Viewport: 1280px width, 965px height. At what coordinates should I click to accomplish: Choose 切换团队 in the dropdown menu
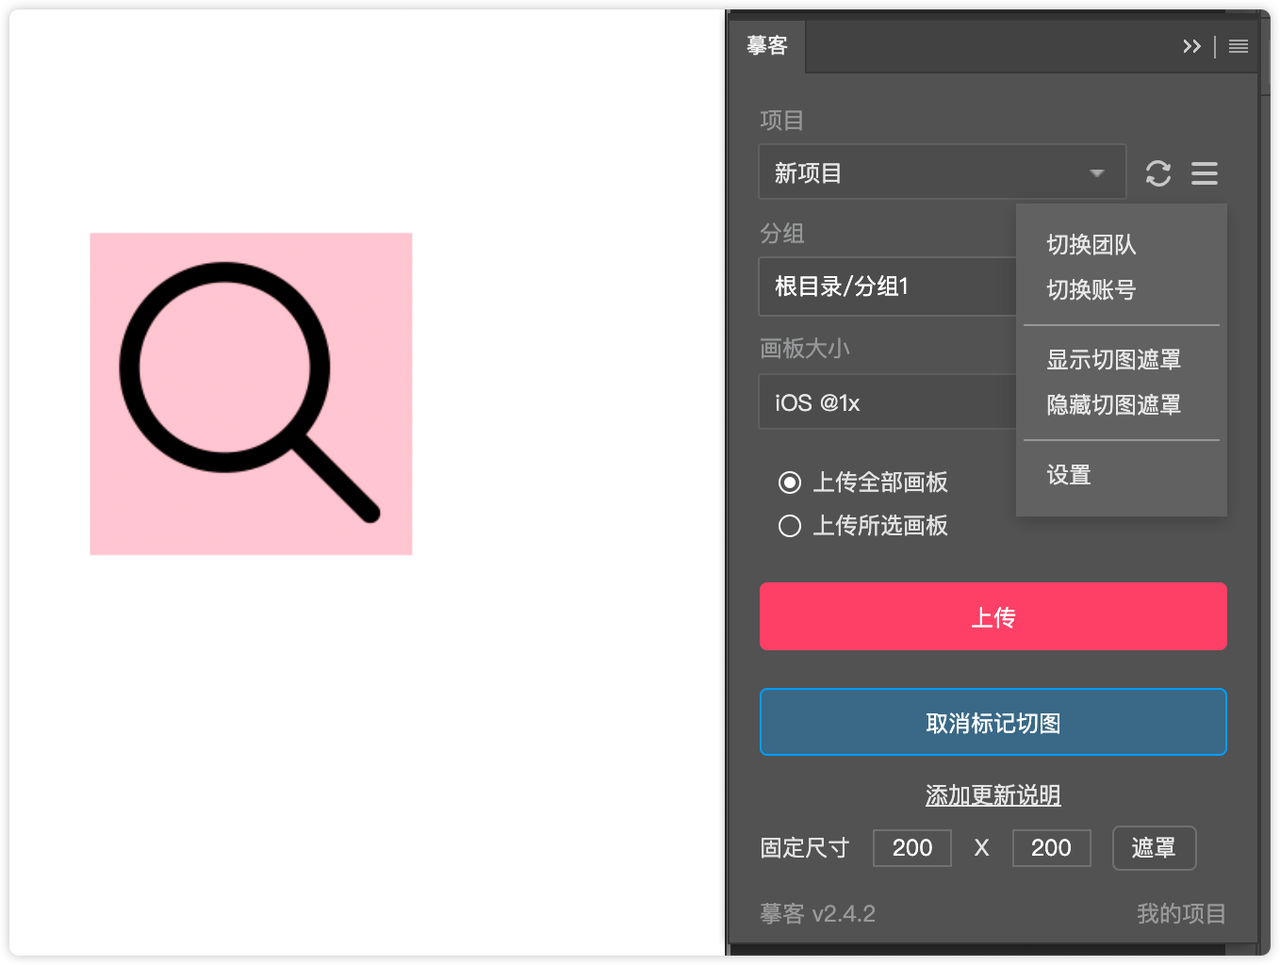pos(1091,245)
